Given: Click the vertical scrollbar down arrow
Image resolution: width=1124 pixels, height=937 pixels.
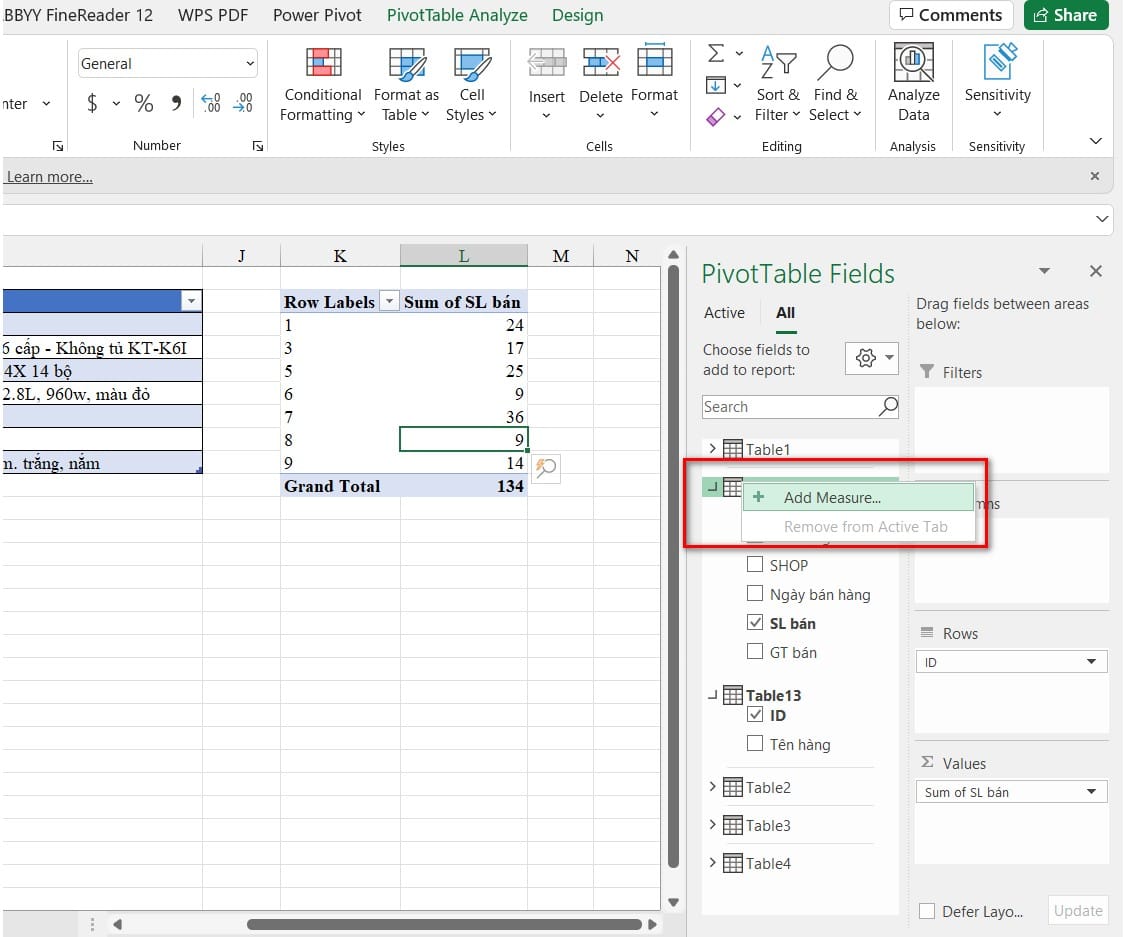Looking at the screenshot, I should tap(673, 902).
